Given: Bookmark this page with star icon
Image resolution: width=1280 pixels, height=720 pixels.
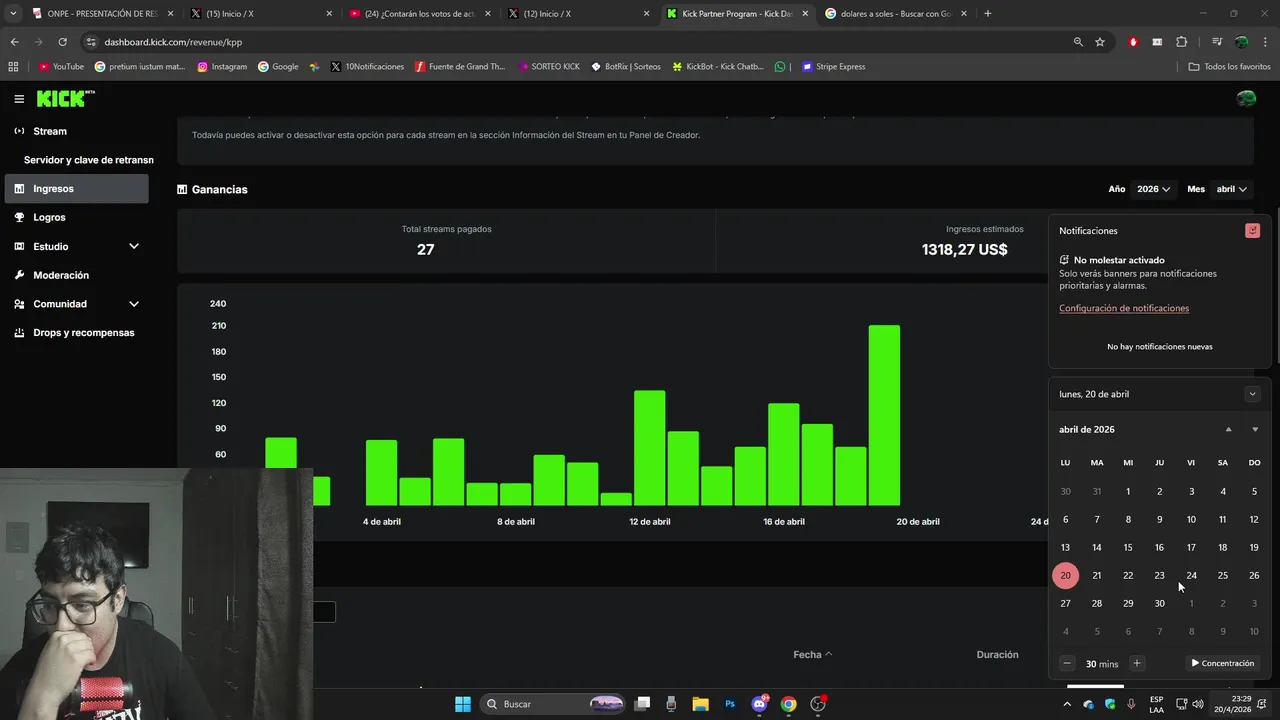Looking at the screenshot, I should click(x=1100, y=42).
